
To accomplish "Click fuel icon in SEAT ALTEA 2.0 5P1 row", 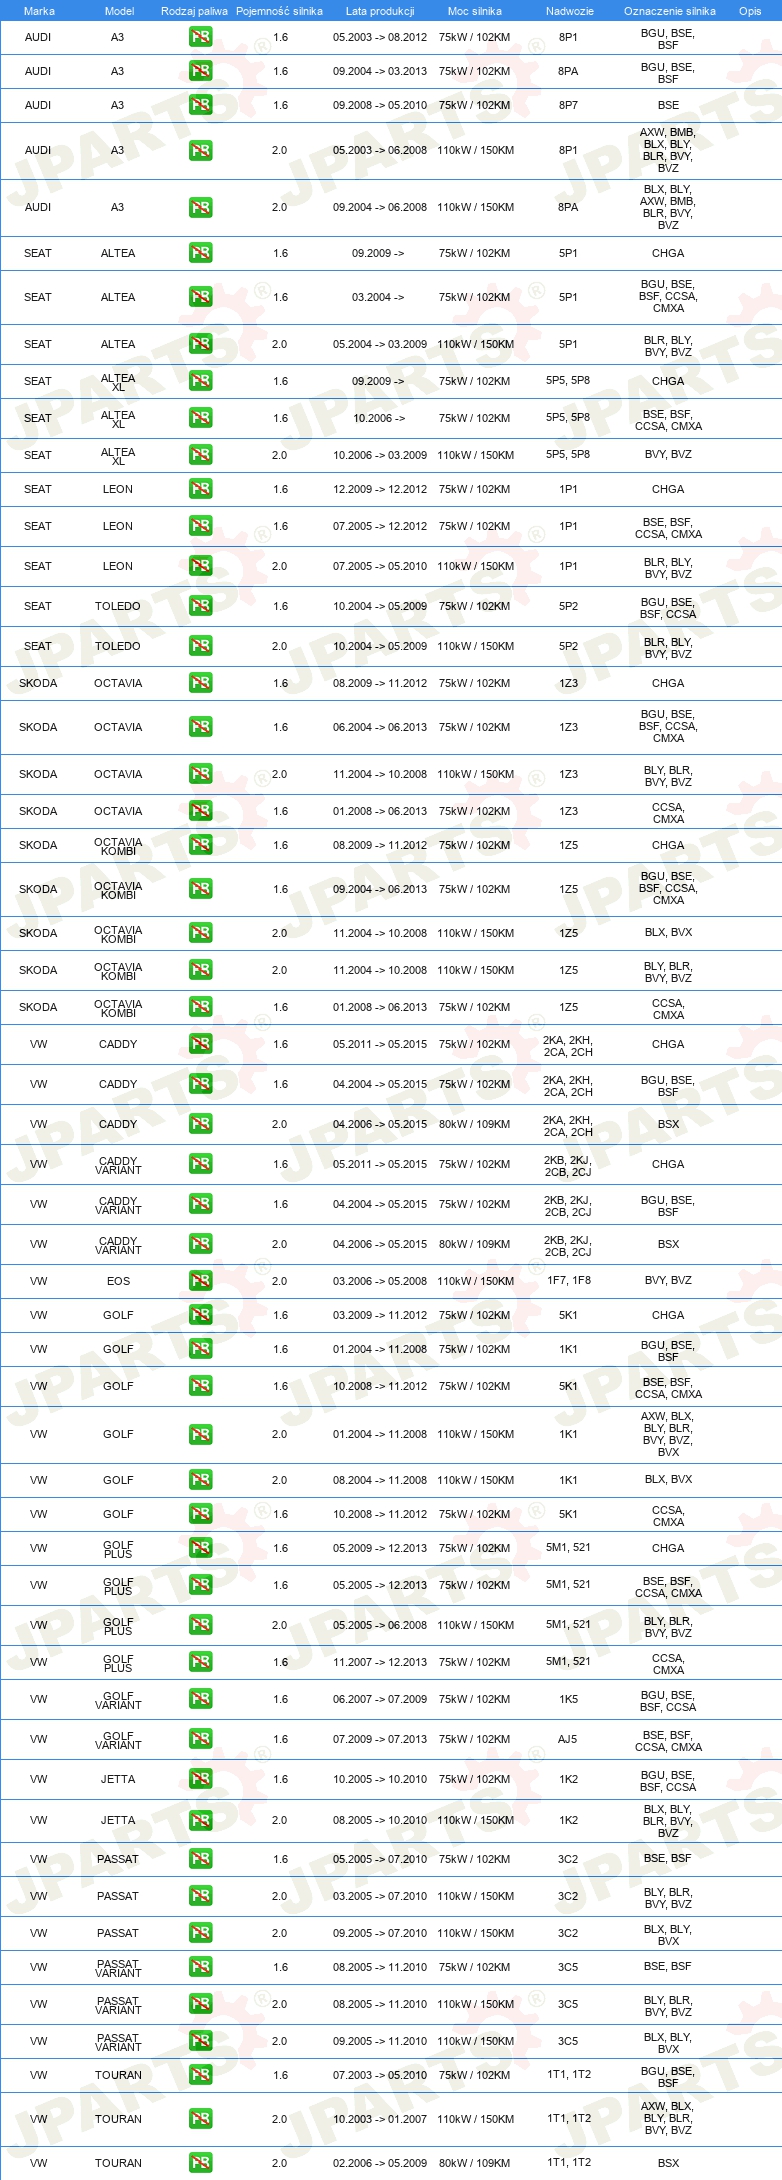I will click(200, 344).
